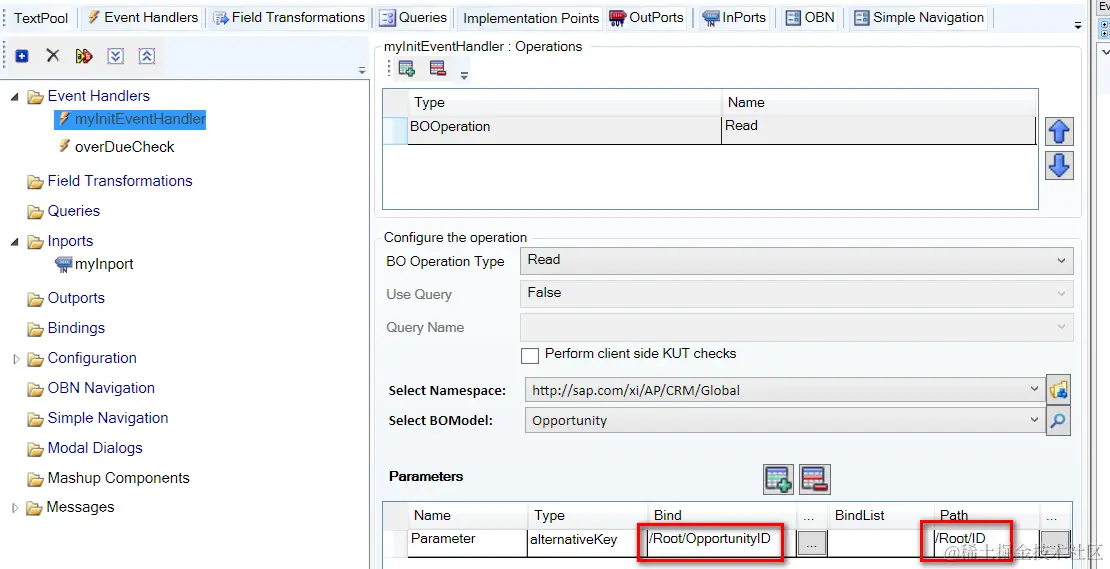1110x569 pixels.
Task: Open Simple Navigation folder in tree
Action: [x=98, y=418]
